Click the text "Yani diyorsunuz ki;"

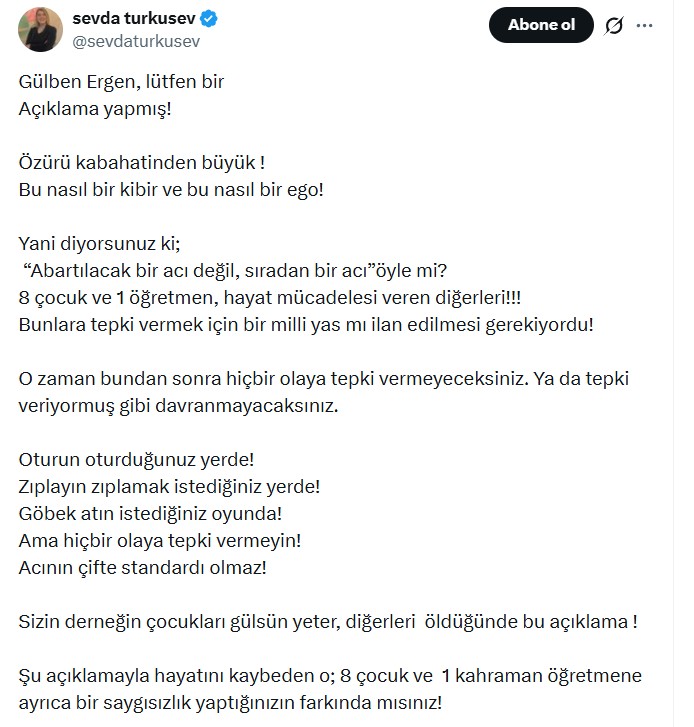(97, 242)
